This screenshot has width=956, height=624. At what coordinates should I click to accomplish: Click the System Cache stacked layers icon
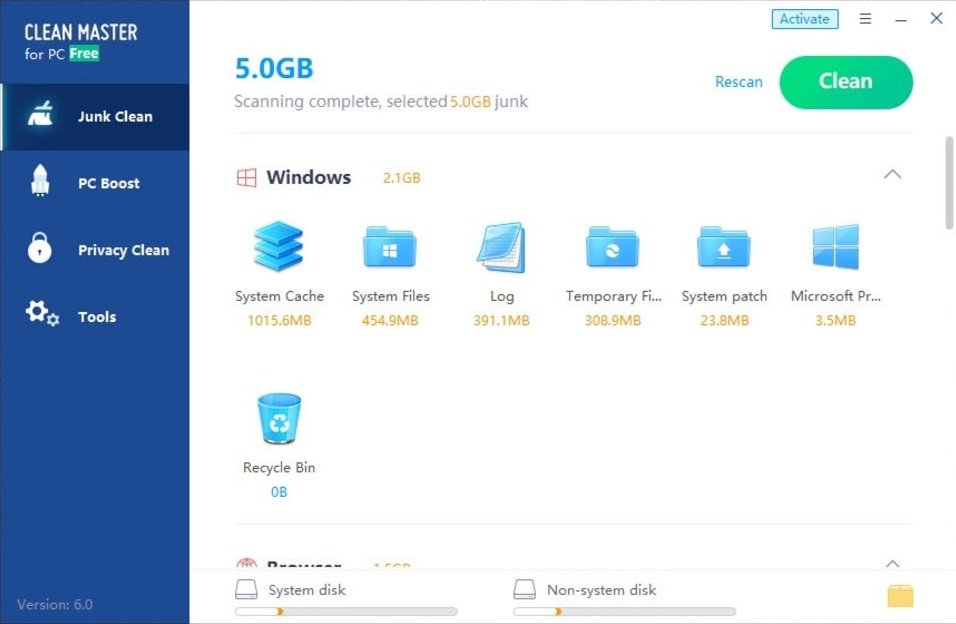pyautogui.click(x=279, y=248)
